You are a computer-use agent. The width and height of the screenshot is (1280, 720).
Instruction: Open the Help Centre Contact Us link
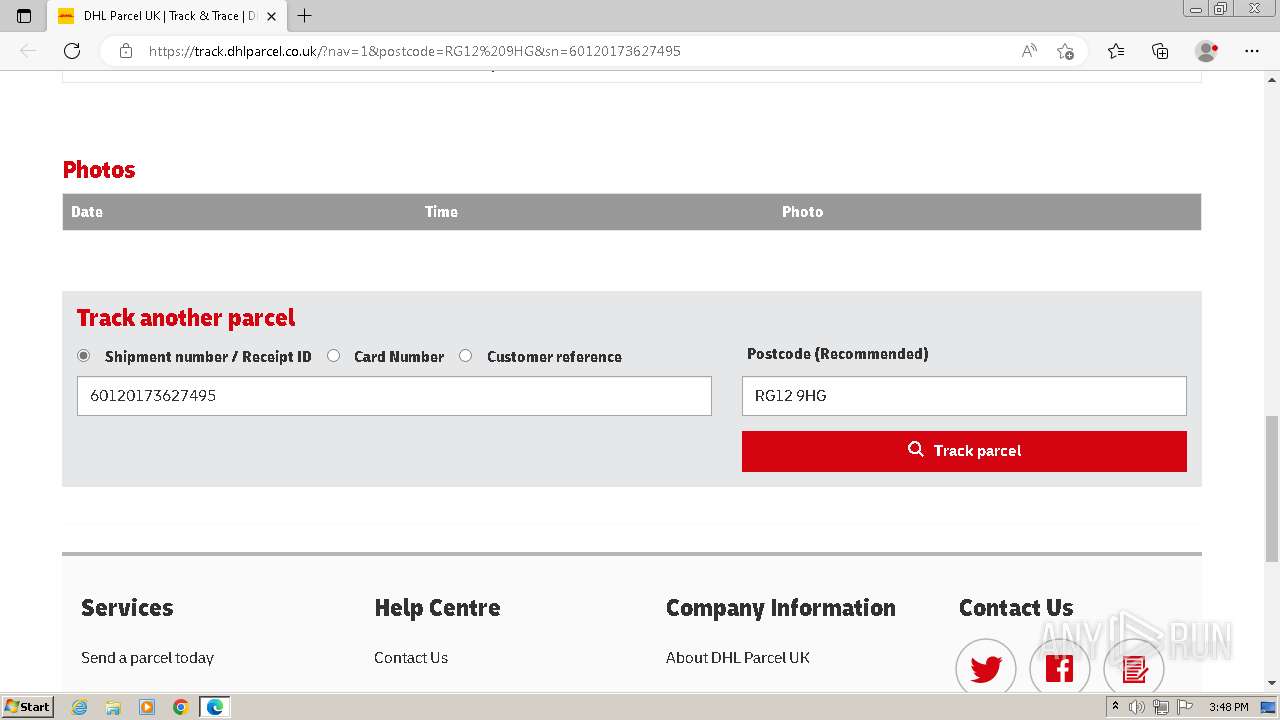[411, 657]
